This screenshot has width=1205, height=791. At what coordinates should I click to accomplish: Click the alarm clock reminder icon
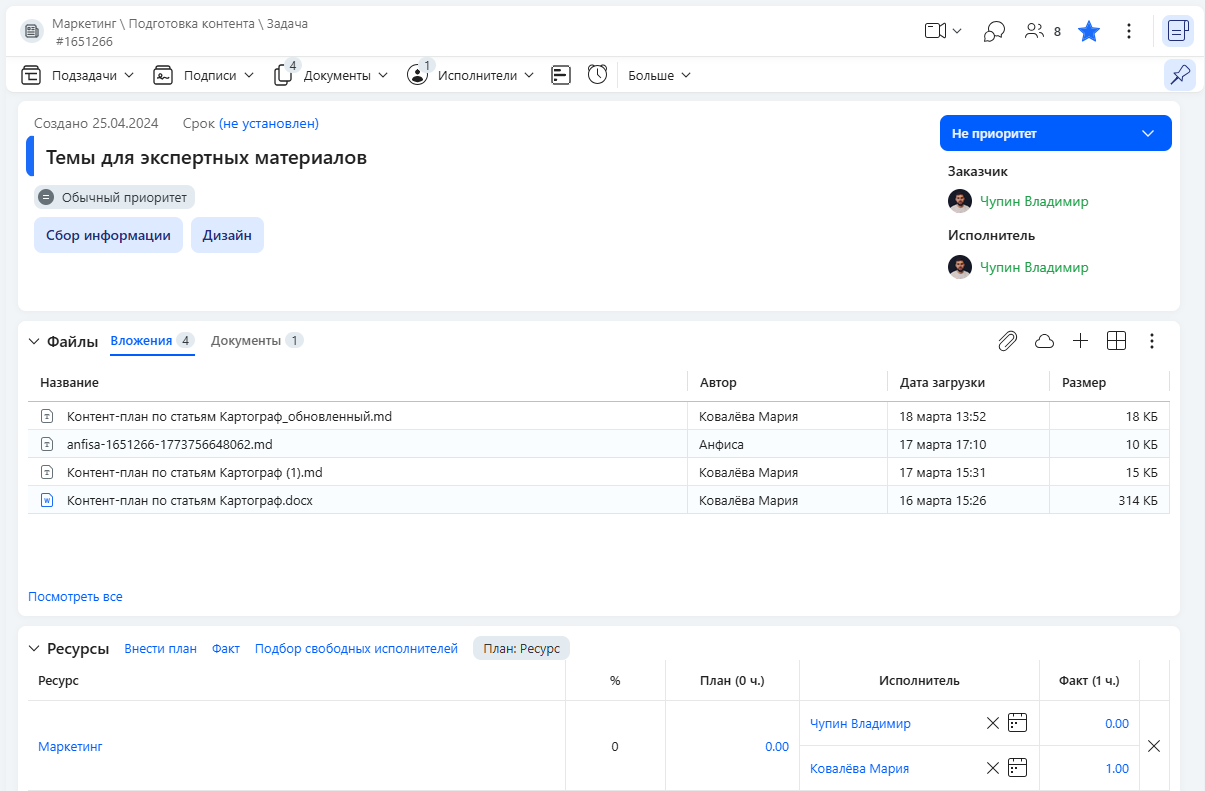[597, 74]
